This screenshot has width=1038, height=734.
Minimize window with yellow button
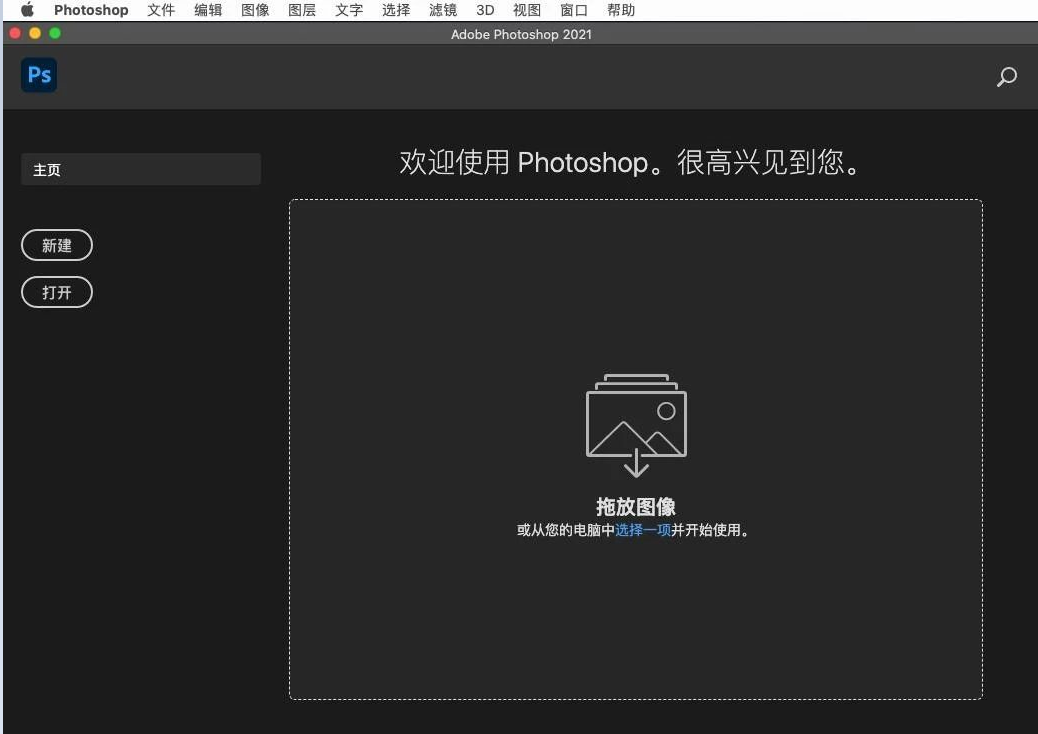pyautogui.click(x=35, y=33)
